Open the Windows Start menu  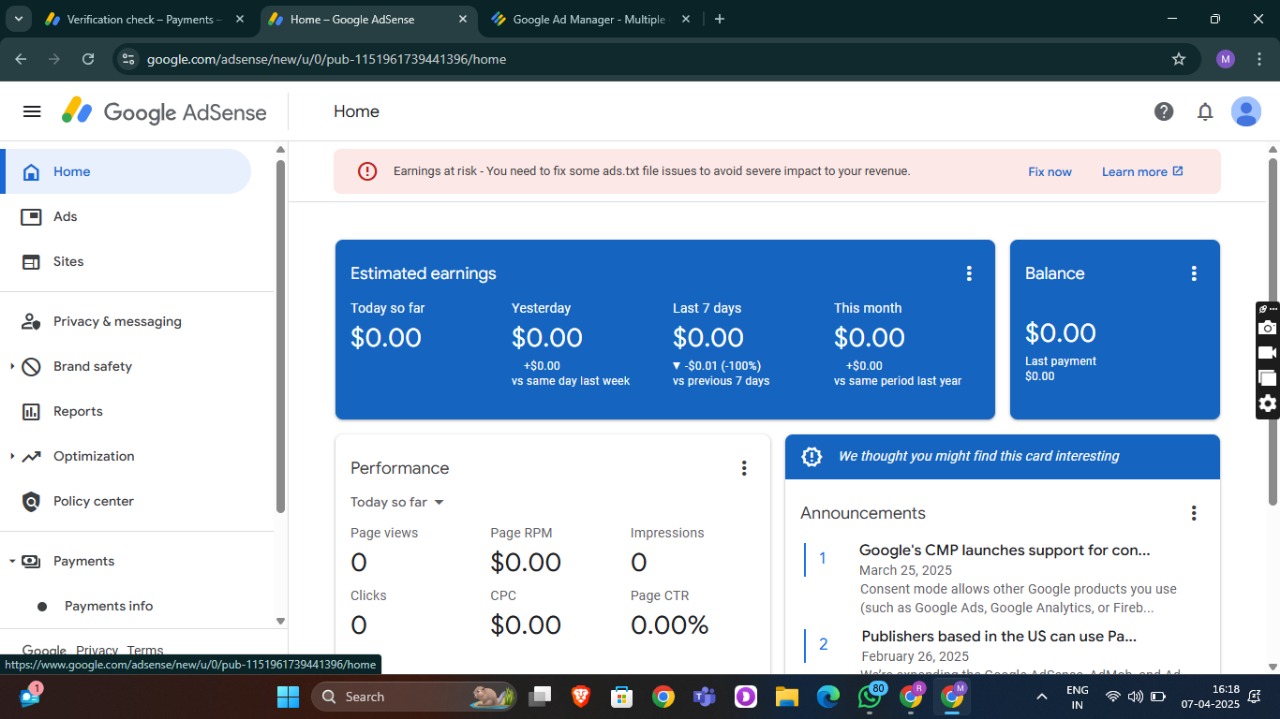pyautogui.click(x=288, y=696)
